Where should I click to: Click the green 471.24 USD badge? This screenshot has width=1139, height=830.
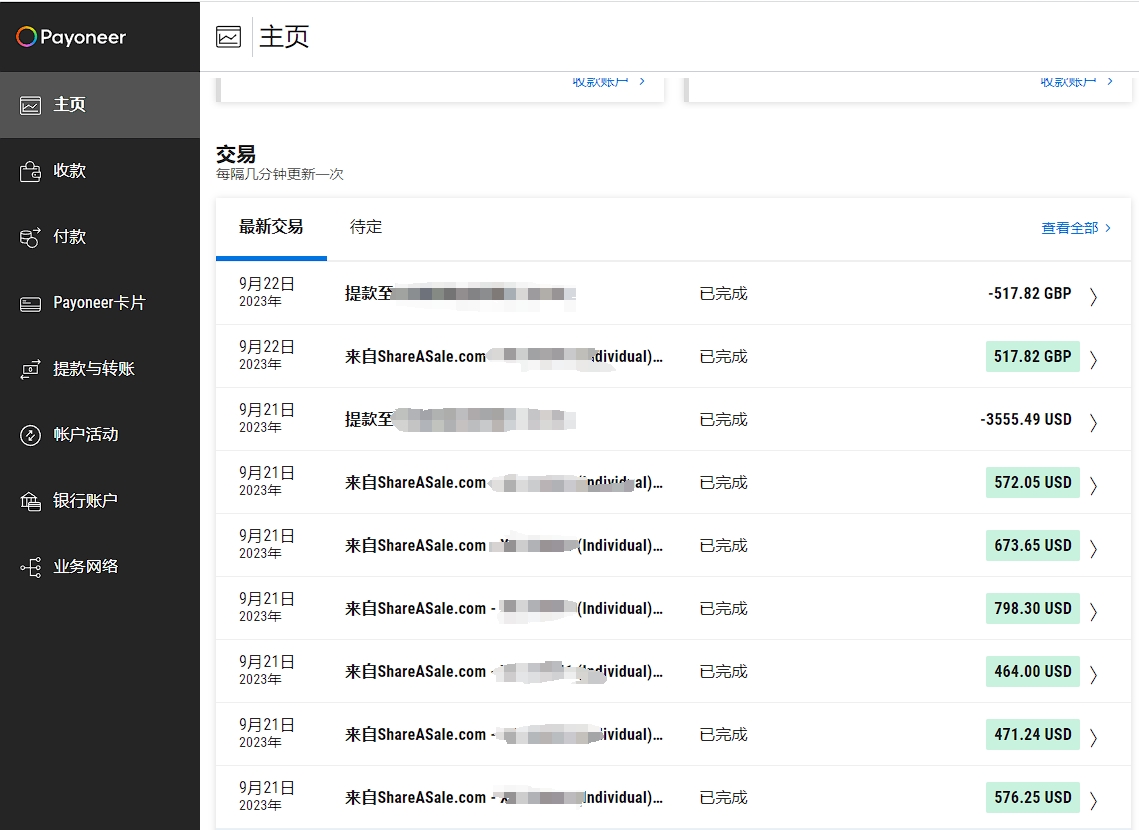[1032, 734]
